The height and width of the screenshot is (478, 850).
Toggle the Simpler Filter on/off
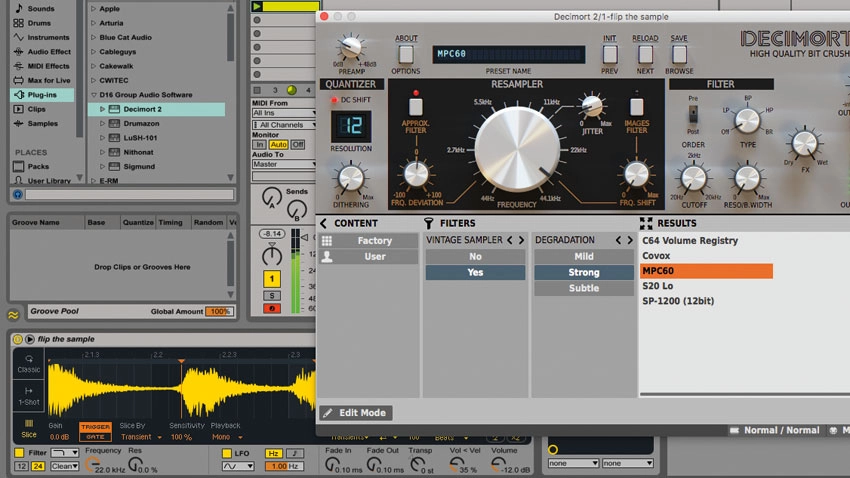(x=19, y=453)
